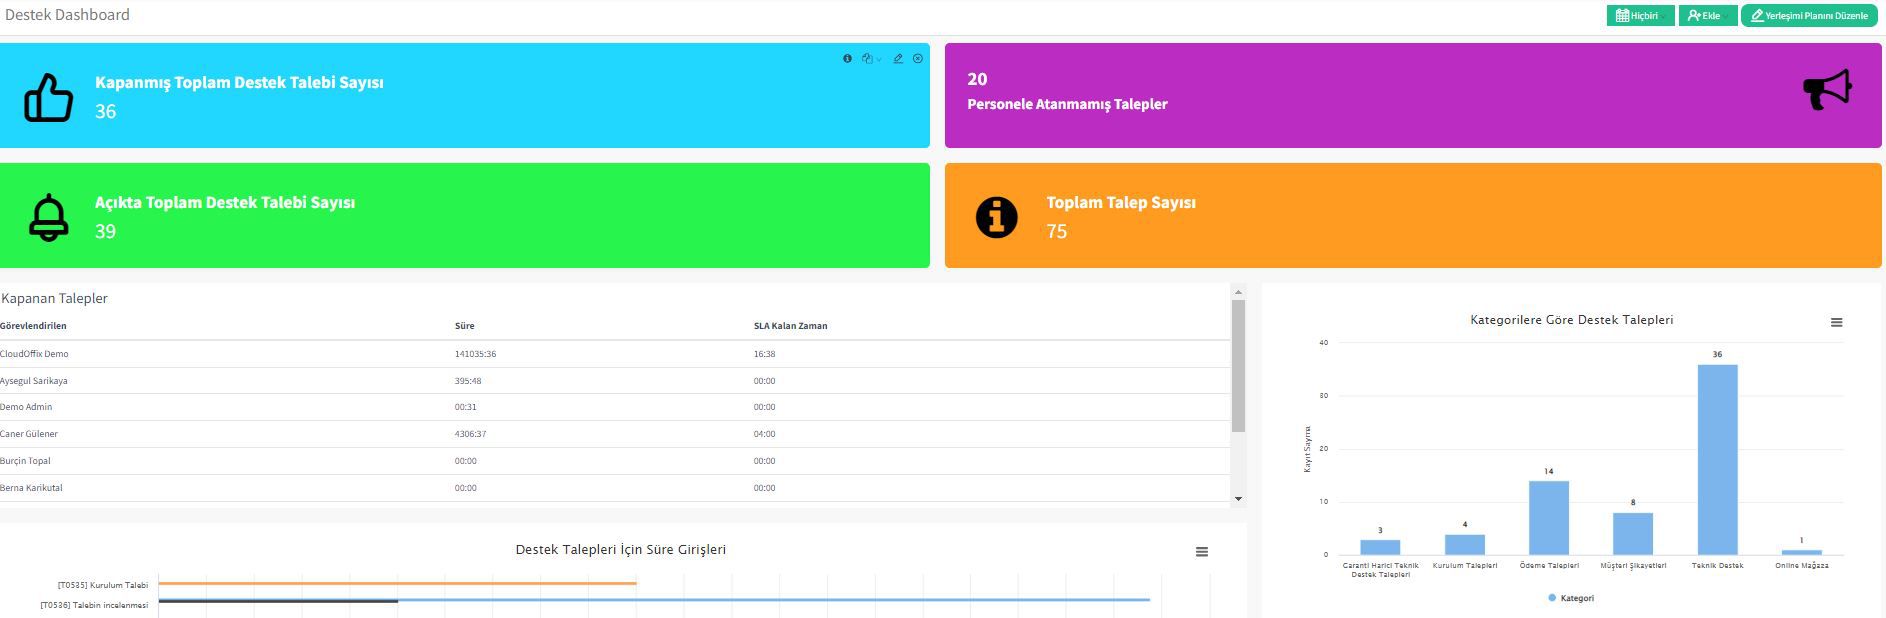Click Yerleşimi Planını Düzenle button
This screenshot has height=618, width=1886.
tap(1811, 16)
